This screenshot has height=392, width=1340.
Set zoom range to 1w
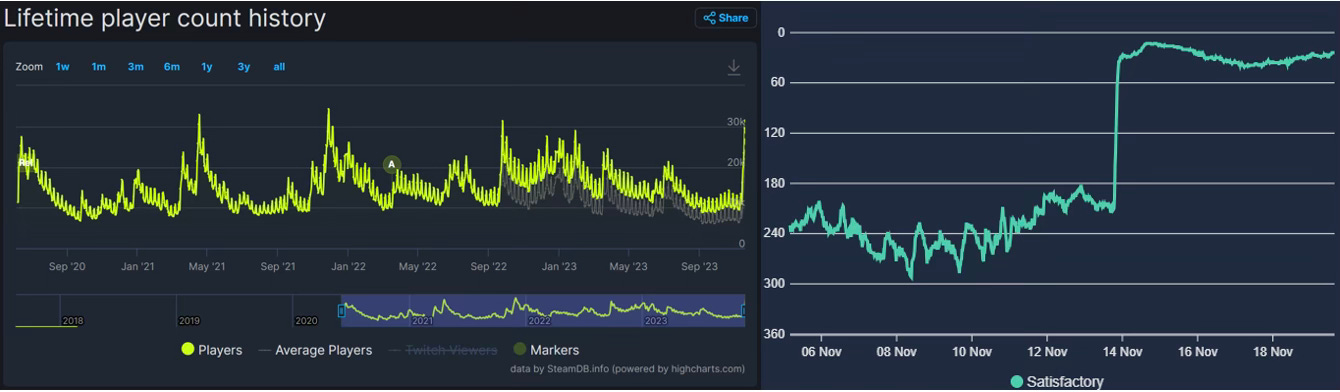click(x=63, y=67)
